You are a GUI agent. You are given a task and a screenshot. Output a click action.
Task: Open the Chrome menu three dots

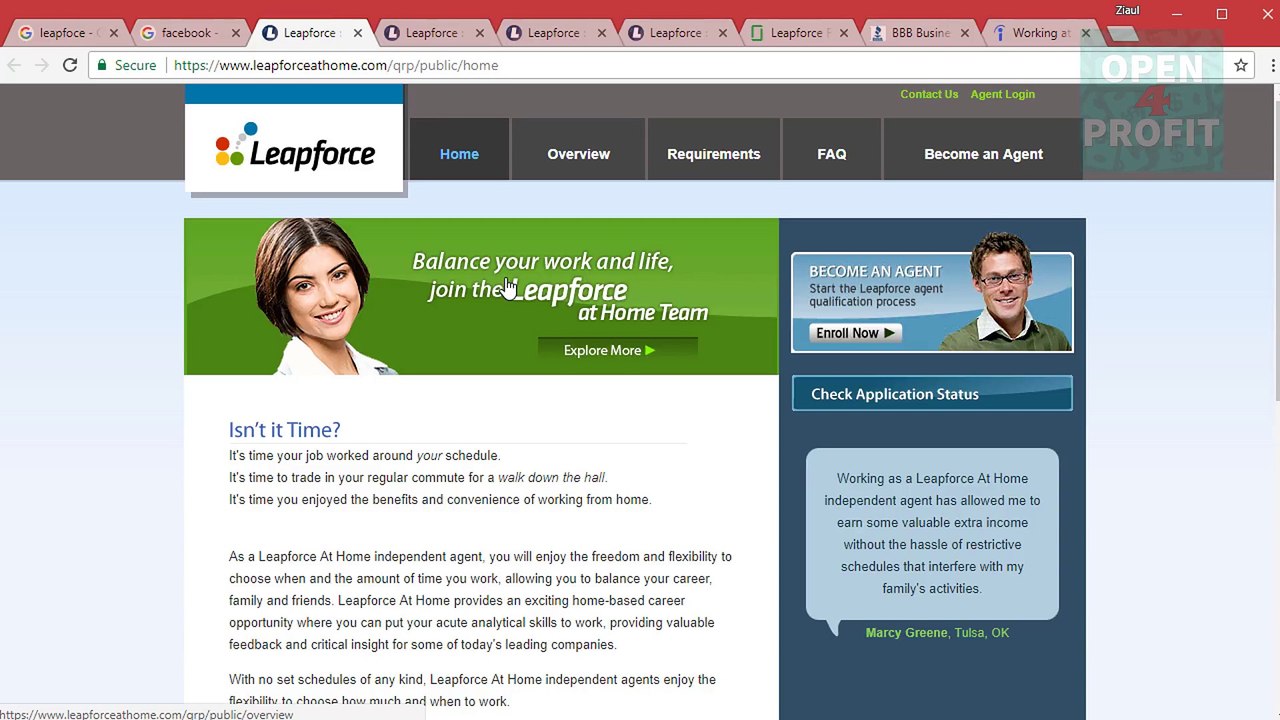click(1273, 65)
